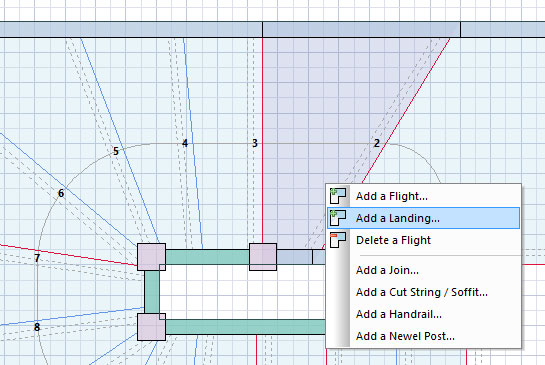Image resolution: width=545 pixels, height=365 pixels.
Task: Choose 'Add a Join...' option
Action: 423,270
